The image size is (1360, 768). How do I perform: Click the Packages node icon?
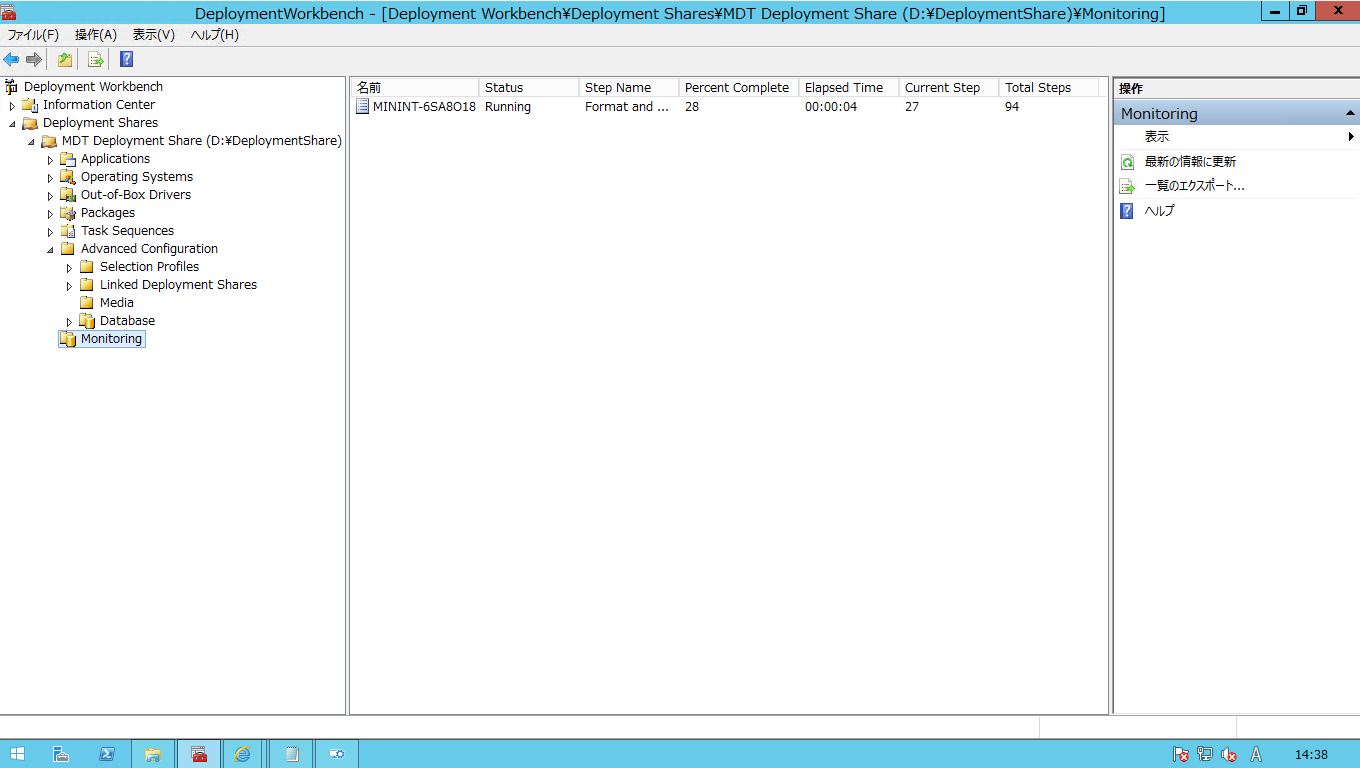[68, 213]
